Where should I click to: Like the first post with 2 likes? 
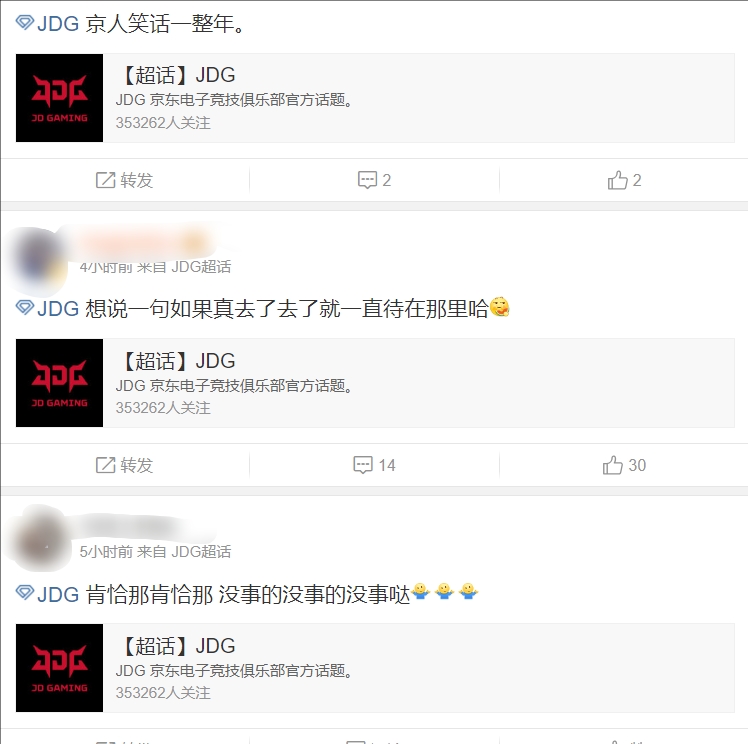(624, 180)
